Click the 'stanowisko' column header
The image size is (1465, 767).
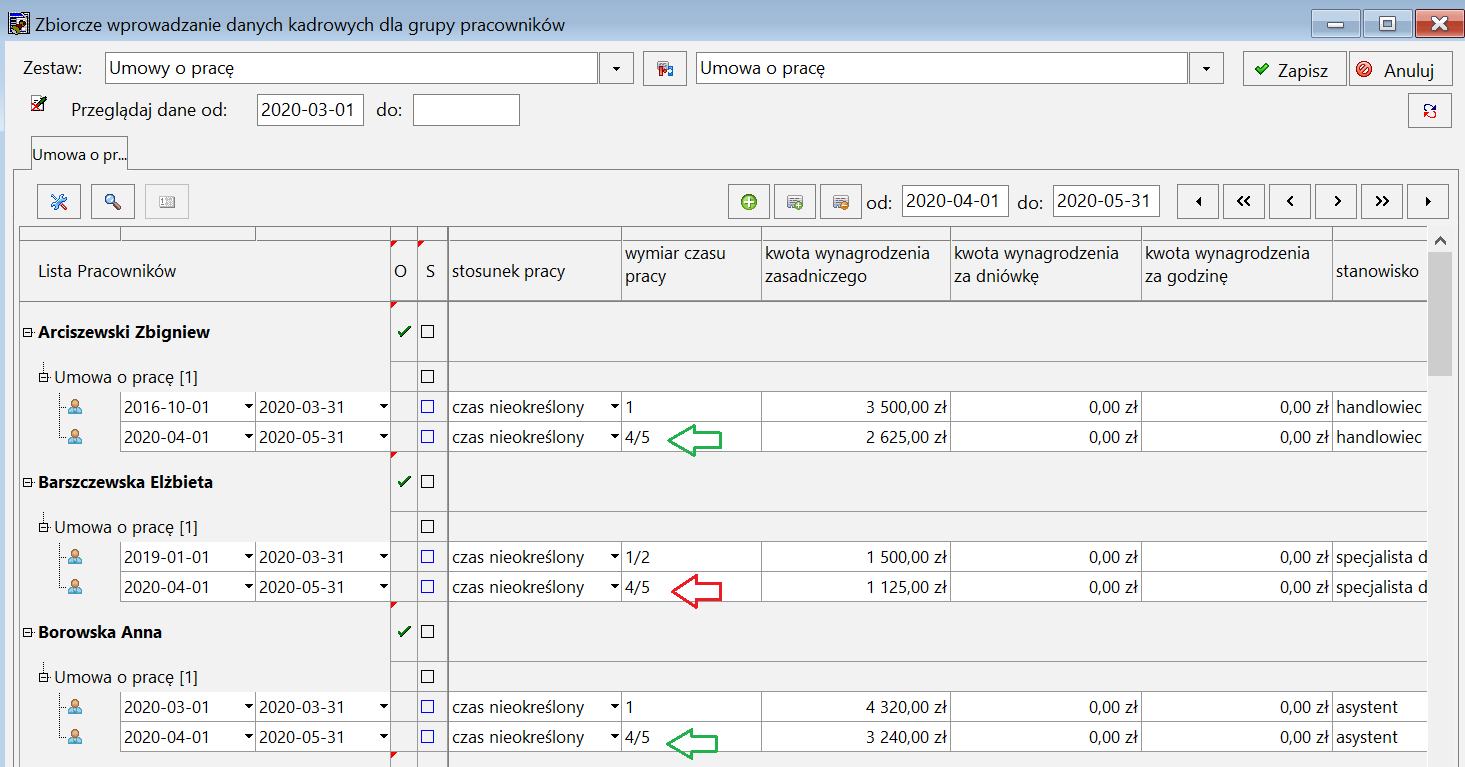(1376, 271)
